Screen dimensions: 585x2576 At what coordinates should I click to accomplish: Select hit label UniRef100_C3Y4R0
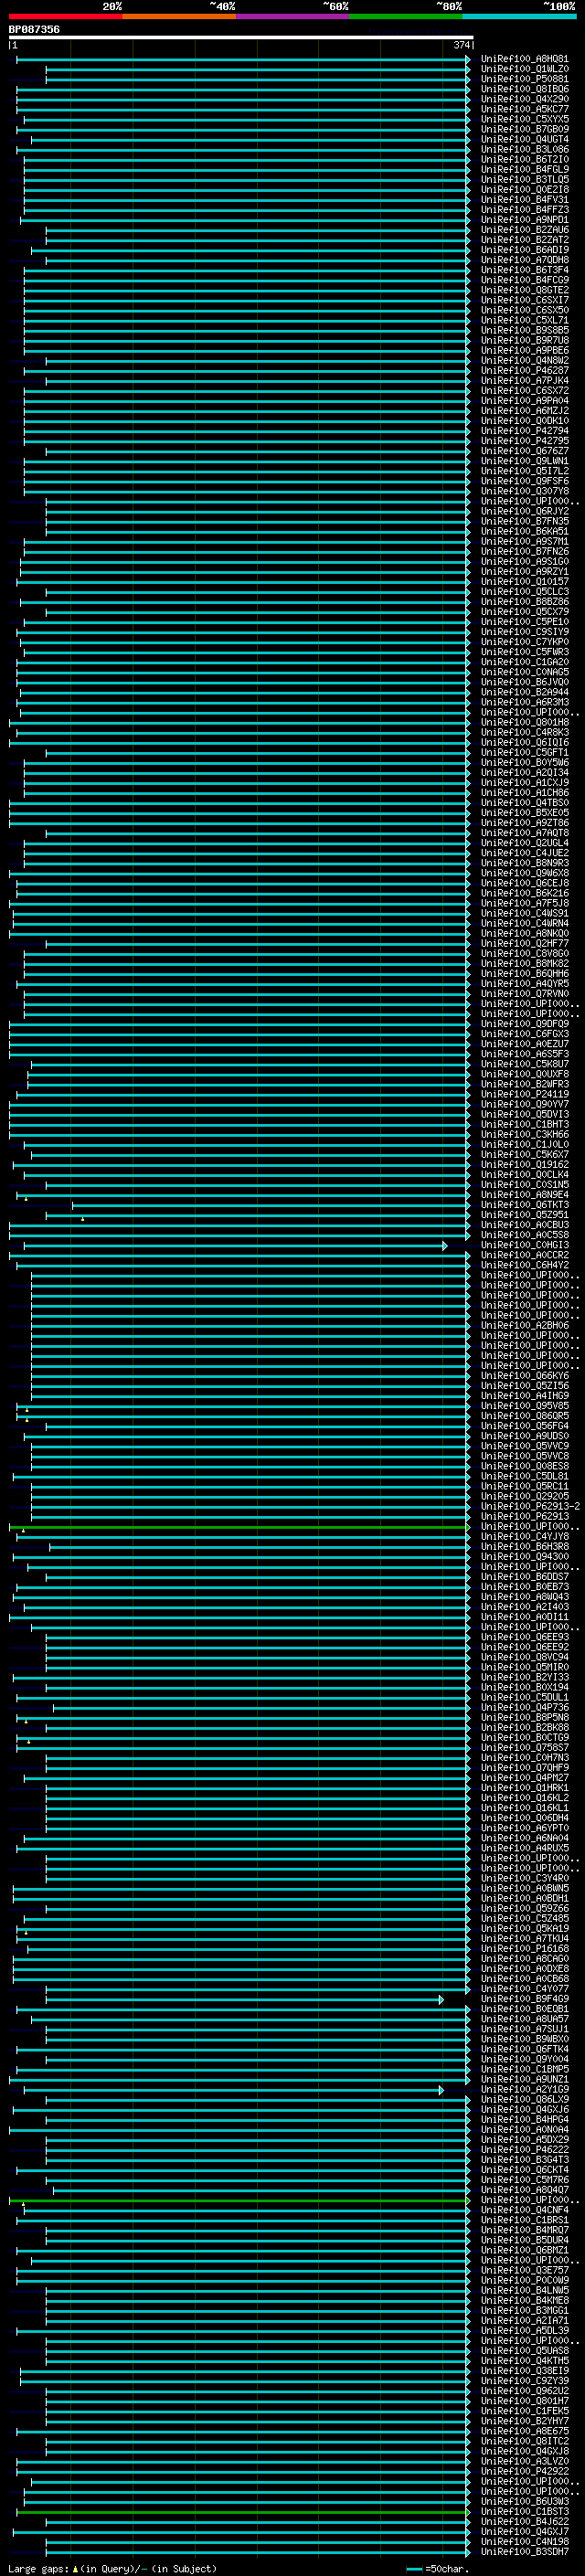click(525, 1878)
